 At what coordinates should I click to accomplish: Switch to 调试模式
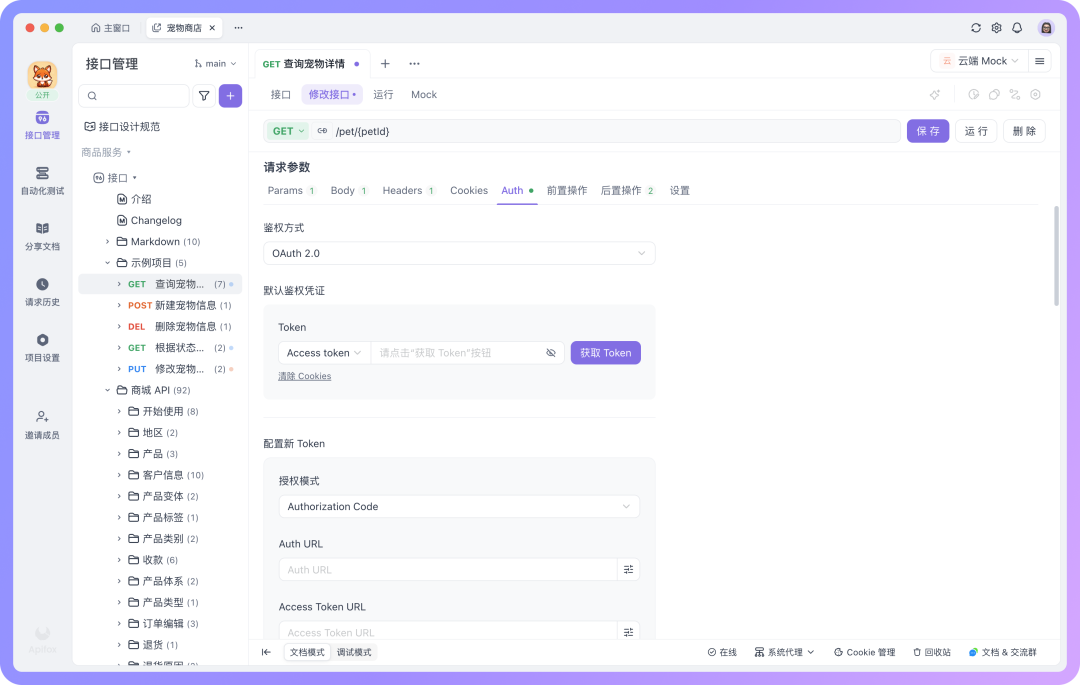tap(354, 652)
